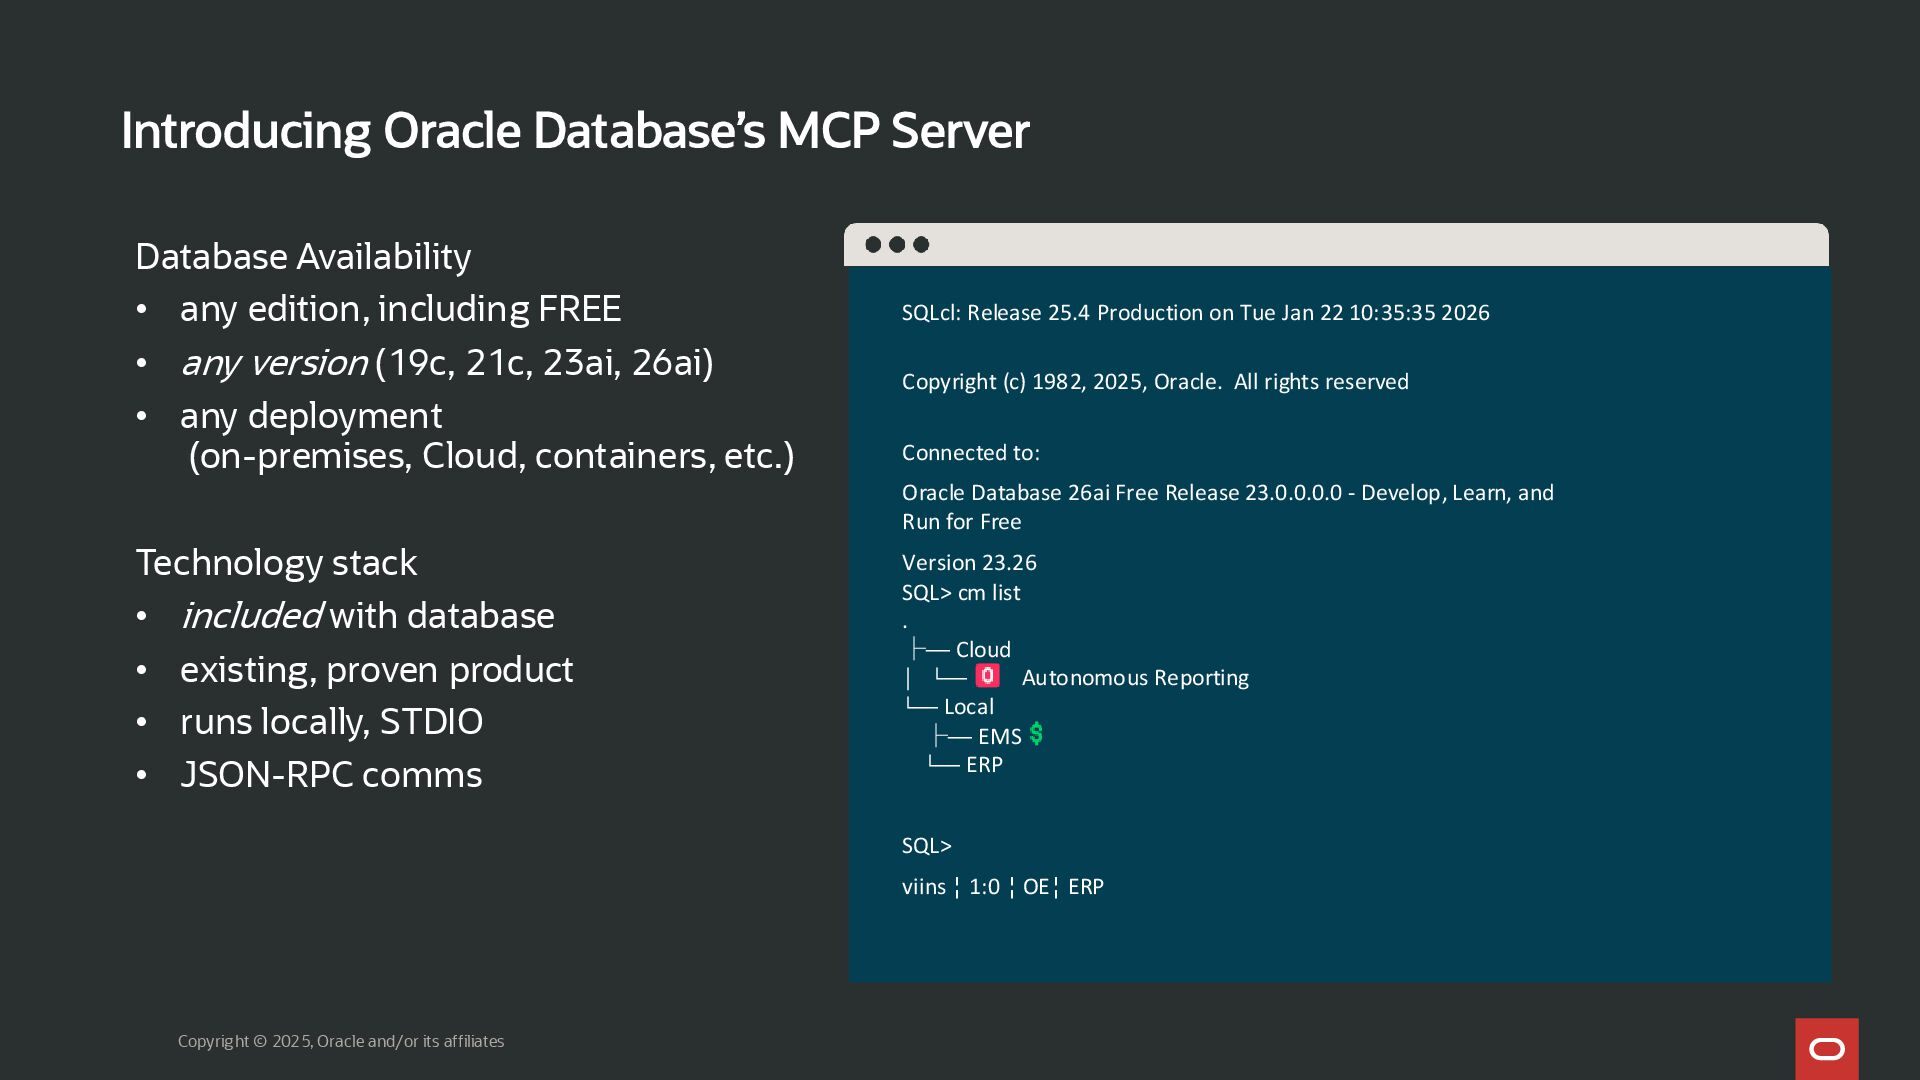This screenshot has width=1920, height=1080.
Task: Click the slide title 'Introducing Oracle Database's MCP Server'
Action: [575, 131]
